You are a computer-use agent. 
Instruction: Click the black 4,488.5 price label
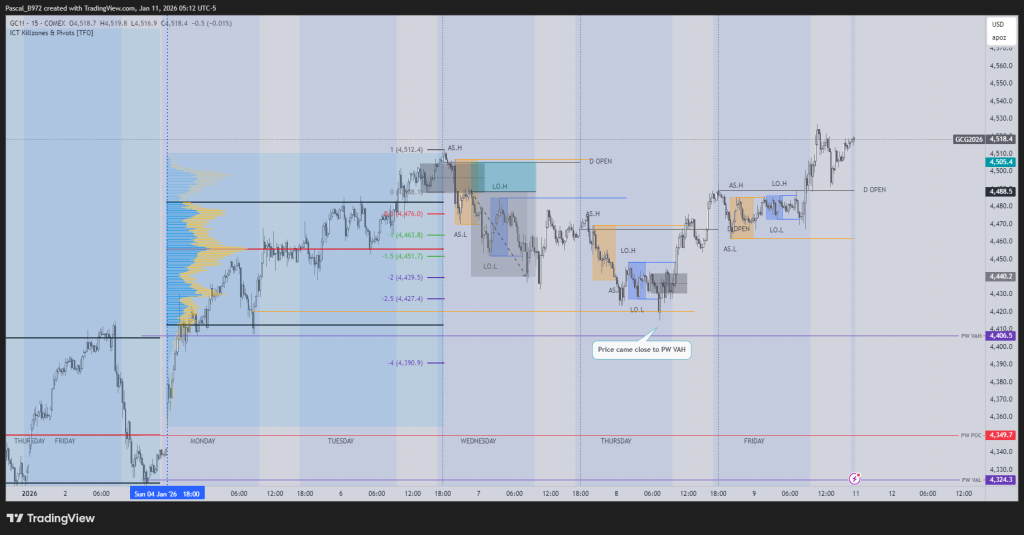1000,191
